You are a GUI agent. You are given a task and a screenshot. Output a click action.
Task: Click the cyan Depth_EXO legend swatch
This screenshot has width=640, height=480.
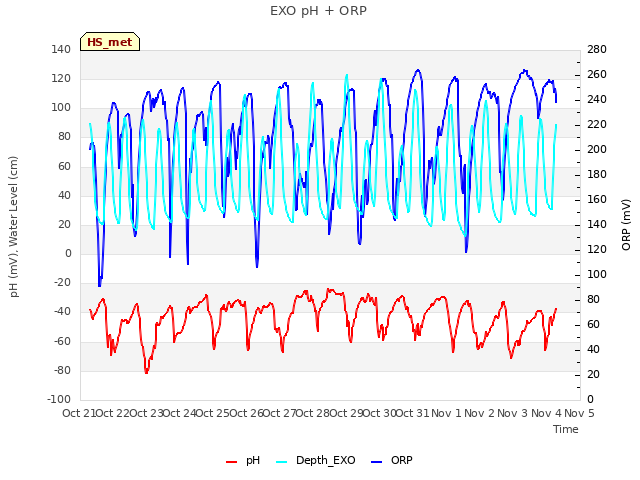pyautogui.click(x=282, y=462)
